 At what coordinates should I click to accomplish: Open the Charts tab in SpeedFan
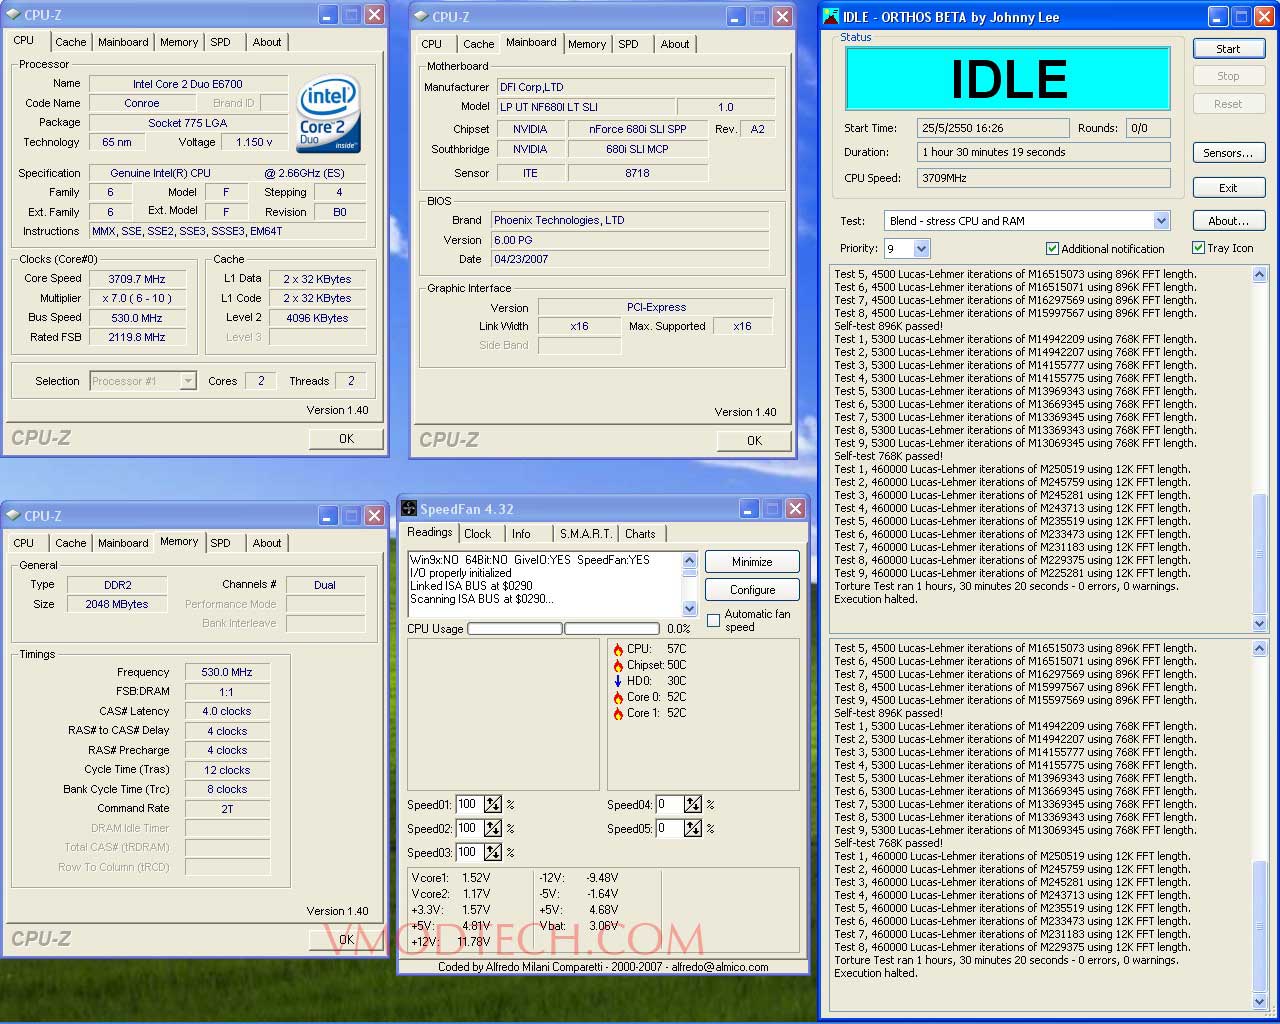pyautogui.click(x=640, y=534)
